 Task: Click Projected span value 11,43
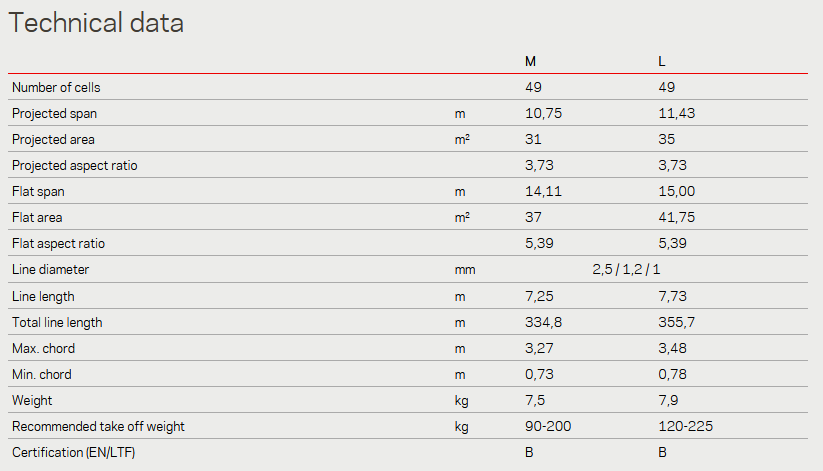[x=677, y=113]
